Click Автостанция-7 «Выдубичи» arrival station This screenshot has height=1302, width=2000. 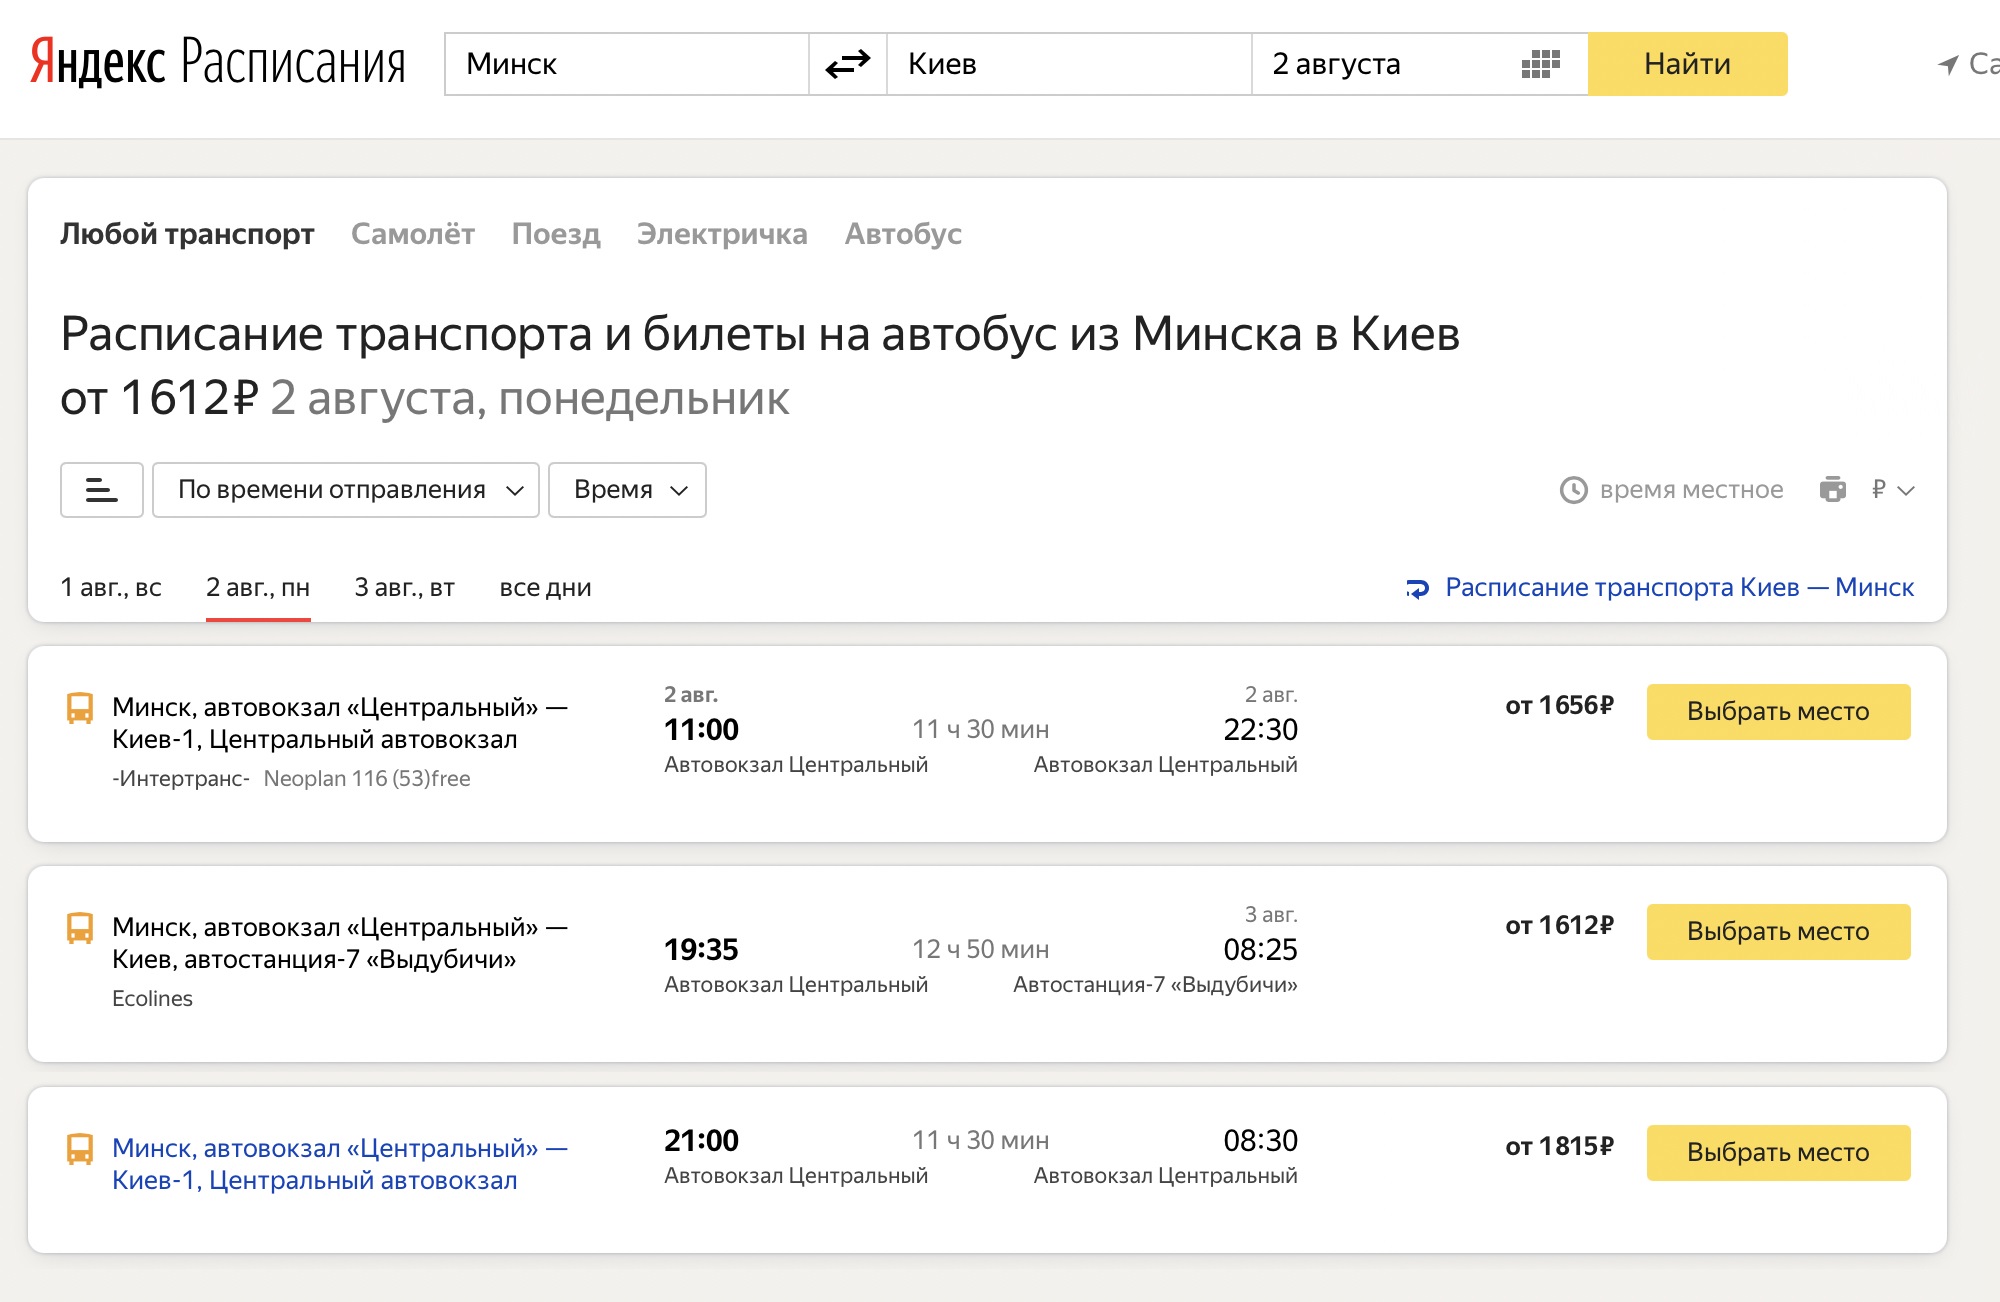tap(1155, 985)
